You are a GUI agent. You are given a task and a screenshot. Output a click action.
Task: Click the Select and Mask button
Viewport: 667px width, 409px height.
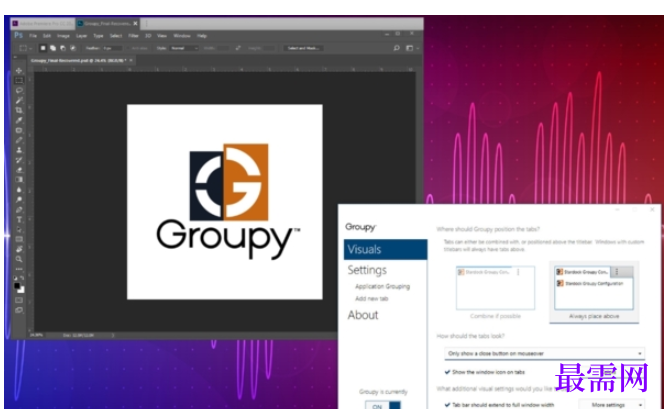coord(303,48)
